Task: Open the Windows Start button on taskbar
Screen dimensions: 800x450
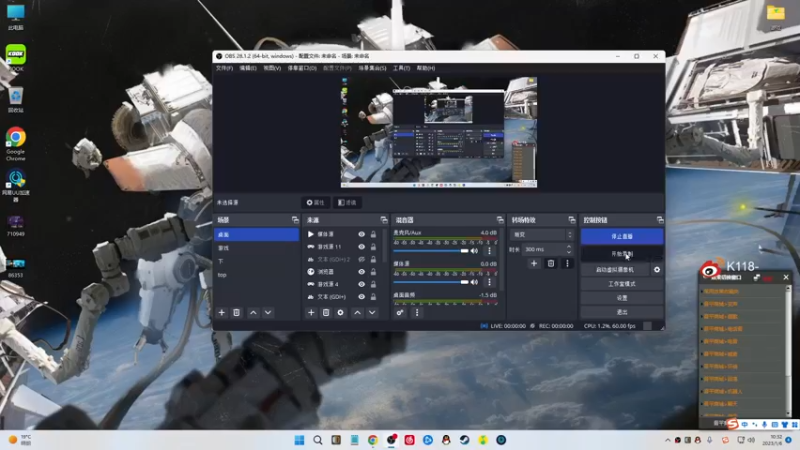Action: pos(299,440)
